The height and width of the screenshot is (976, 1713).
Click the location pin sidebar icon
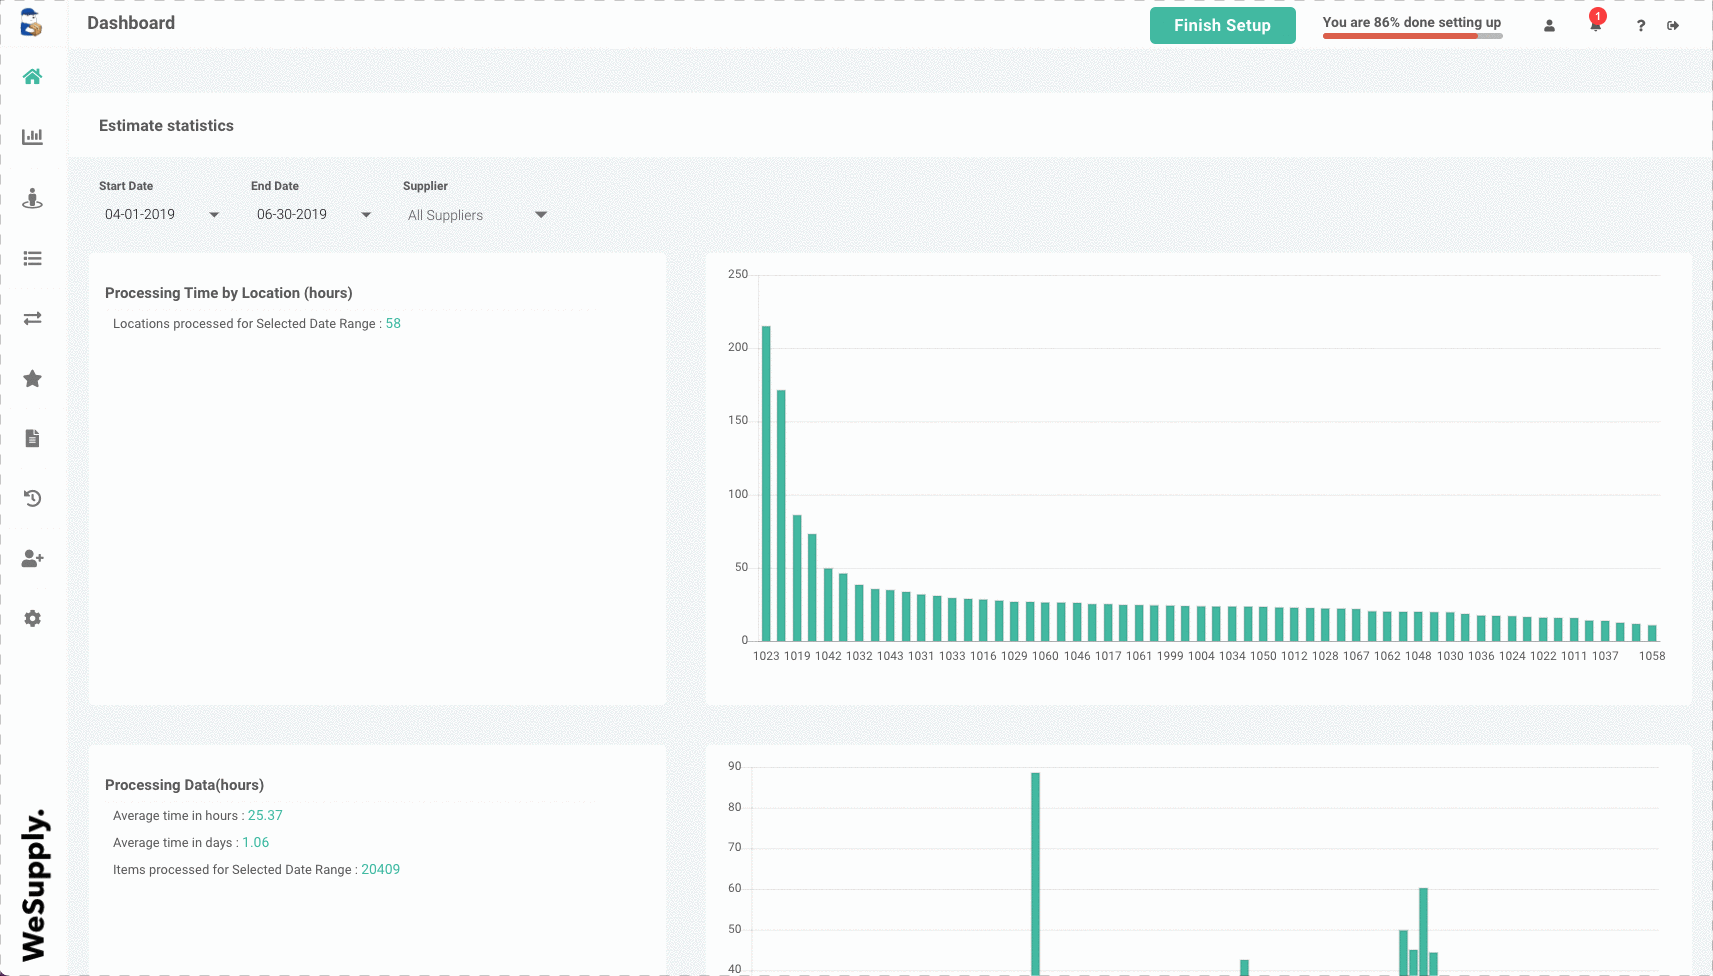tap(32, 198)
